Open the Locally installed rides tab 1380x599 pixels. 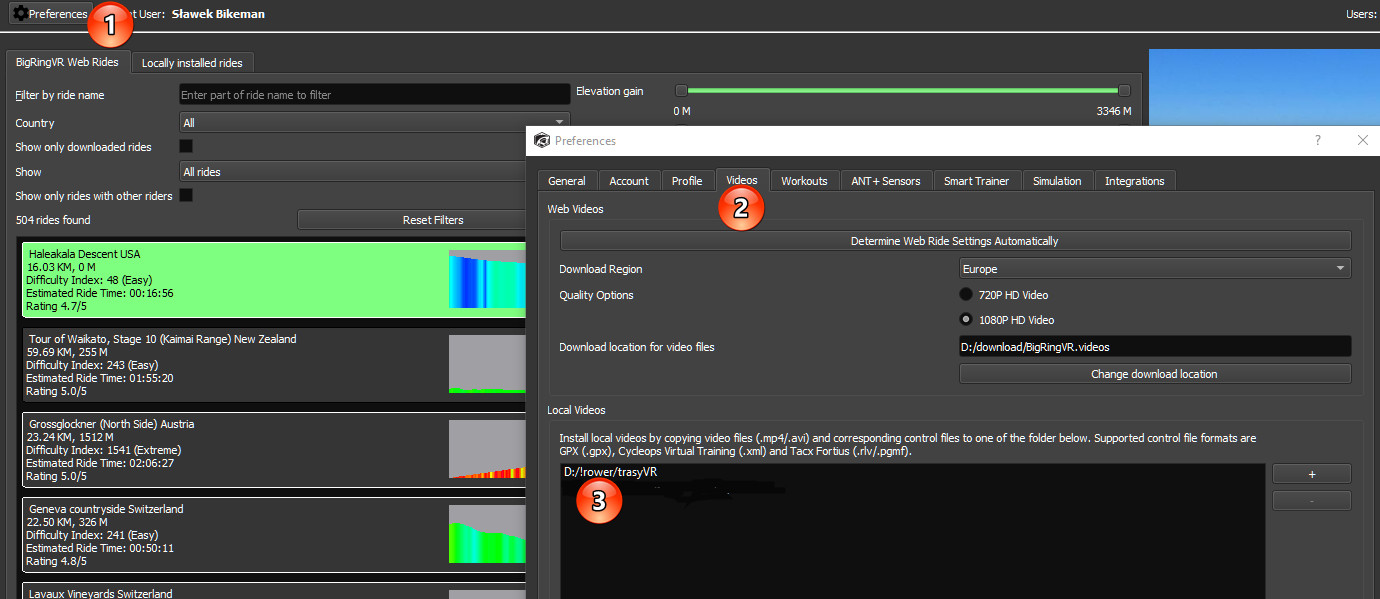coord(192,62)
